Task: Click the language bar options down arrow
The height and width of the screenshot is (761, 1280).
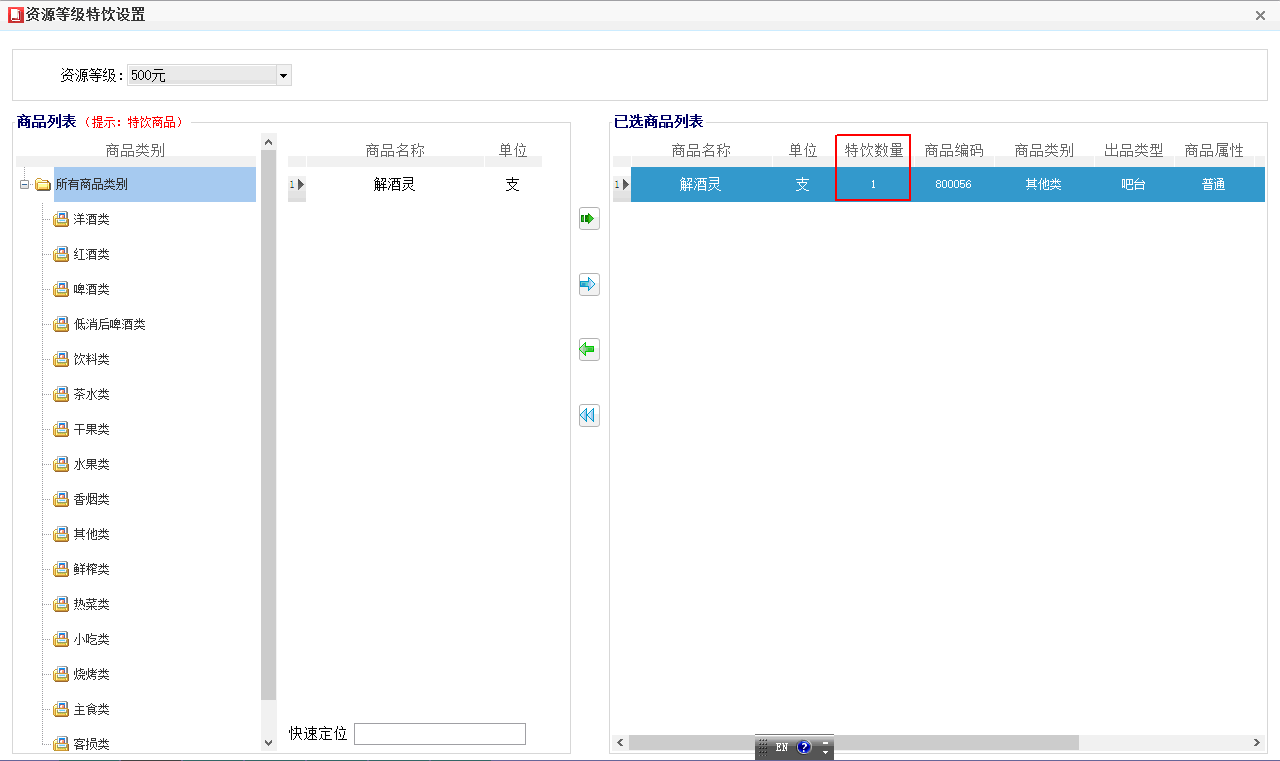Action: 825,751
